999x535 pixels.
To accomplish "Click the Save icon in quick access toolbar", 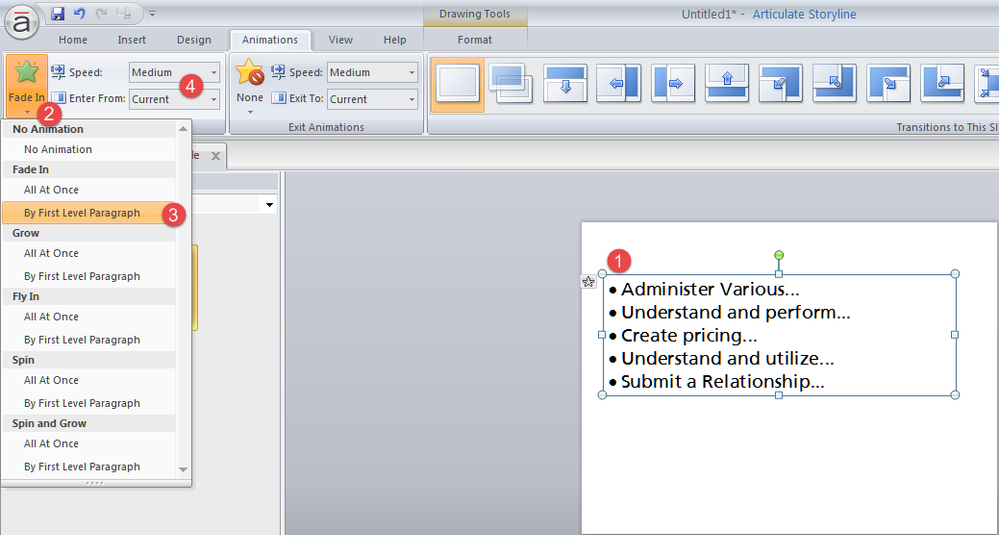I will coord(58,14).
